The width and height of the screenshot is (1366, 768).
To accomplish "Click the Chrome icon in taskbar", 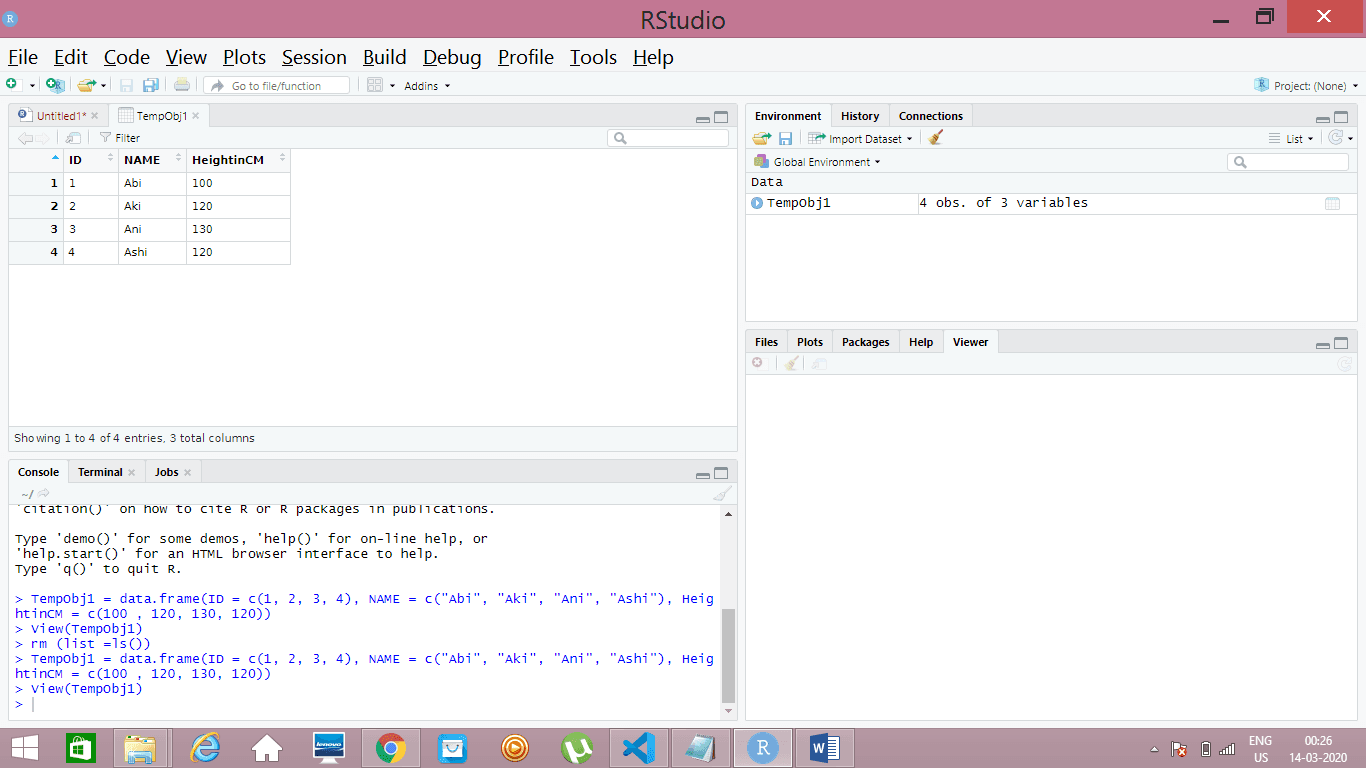I will click(390, 748).
